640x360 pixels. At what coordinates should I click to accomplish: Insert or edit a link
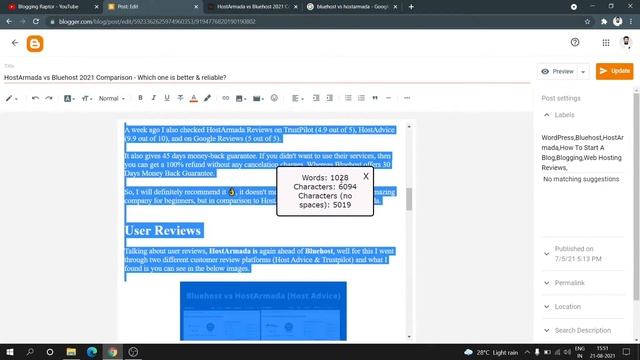[225, 98]
